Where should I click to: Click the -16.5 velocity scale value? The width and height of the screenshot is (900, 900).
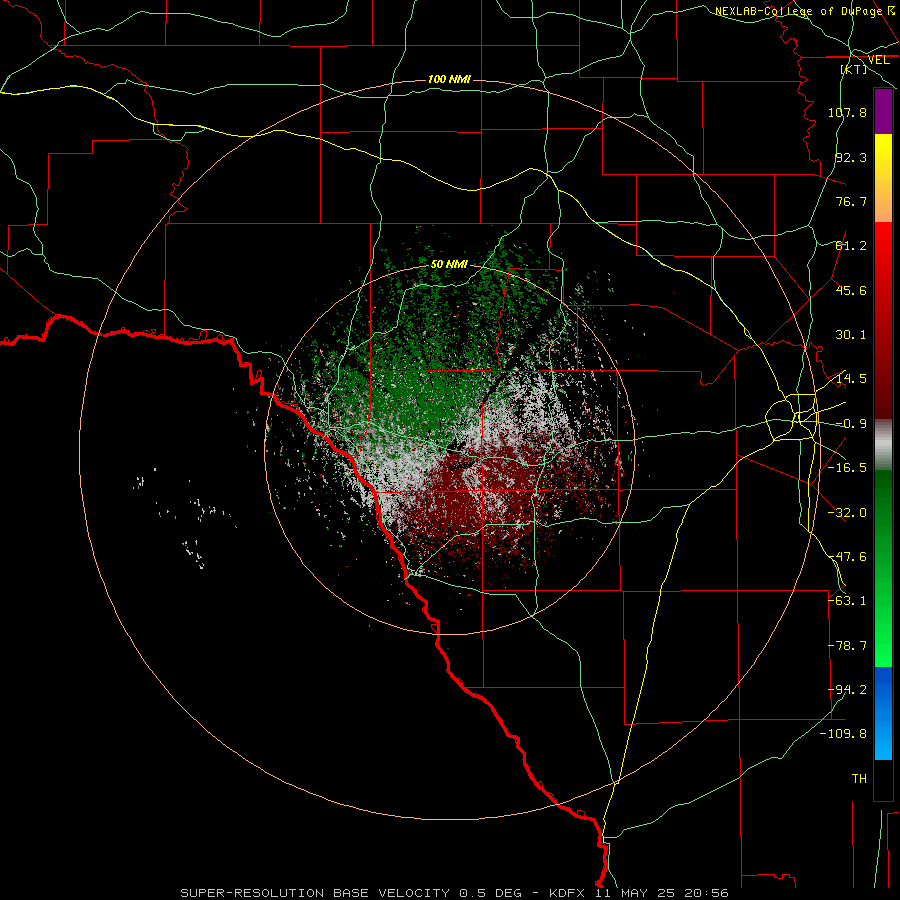(x=847, y=468)
